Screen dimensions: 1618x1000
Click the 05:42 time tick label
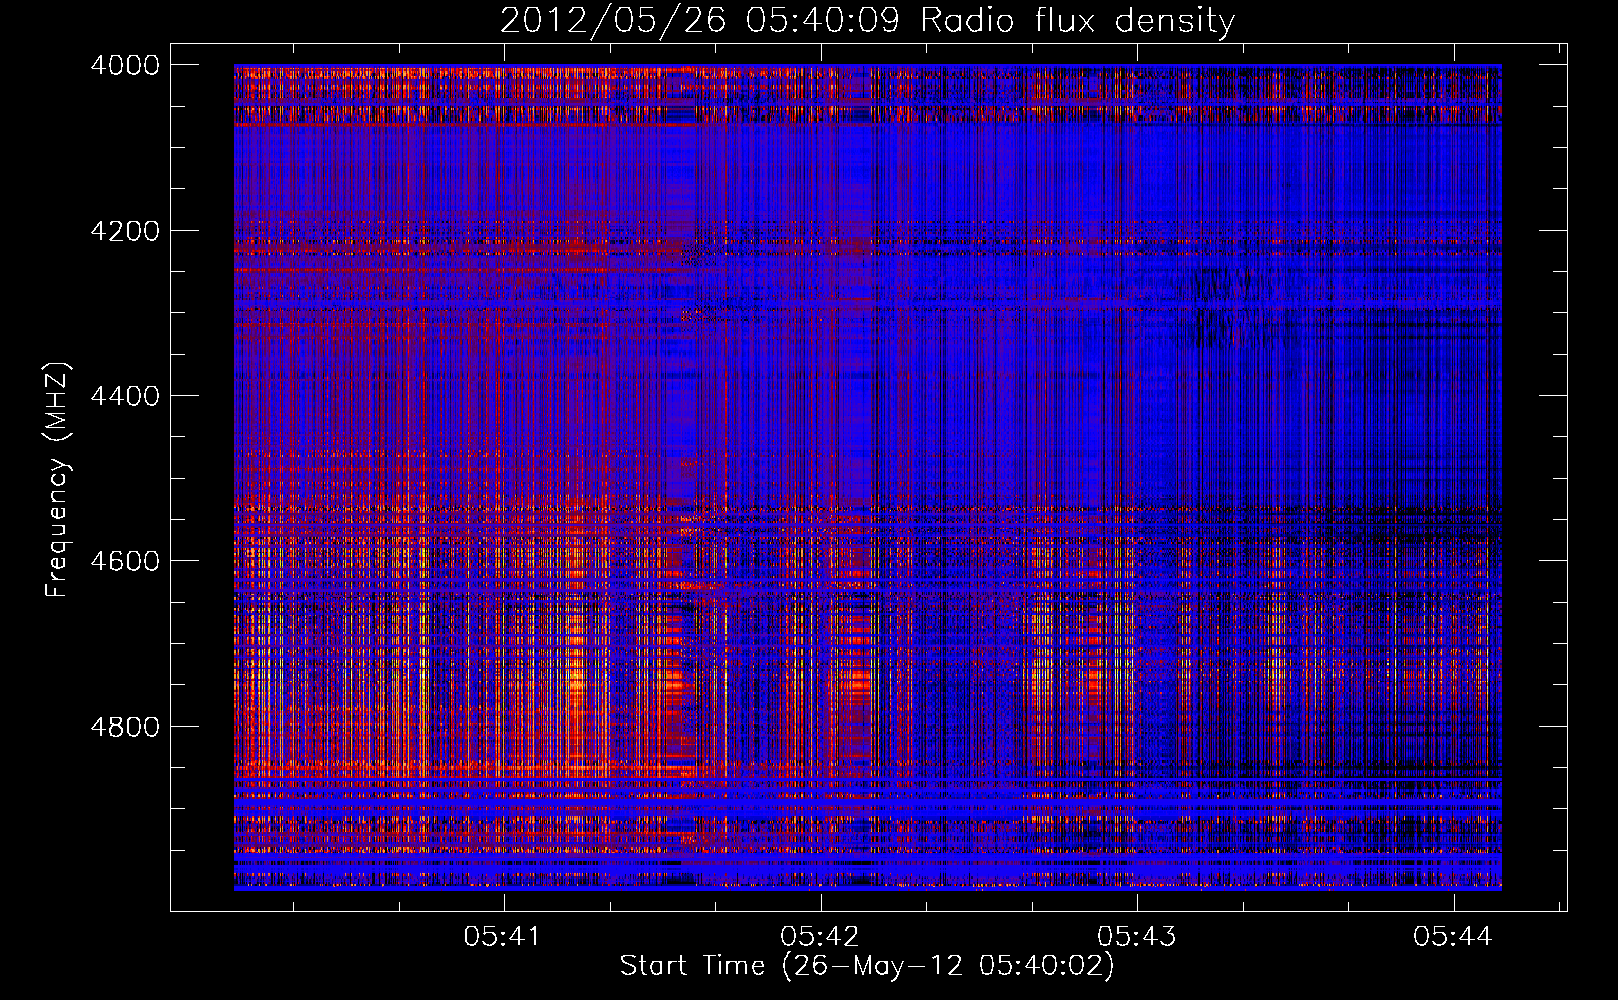coord(820,936)
